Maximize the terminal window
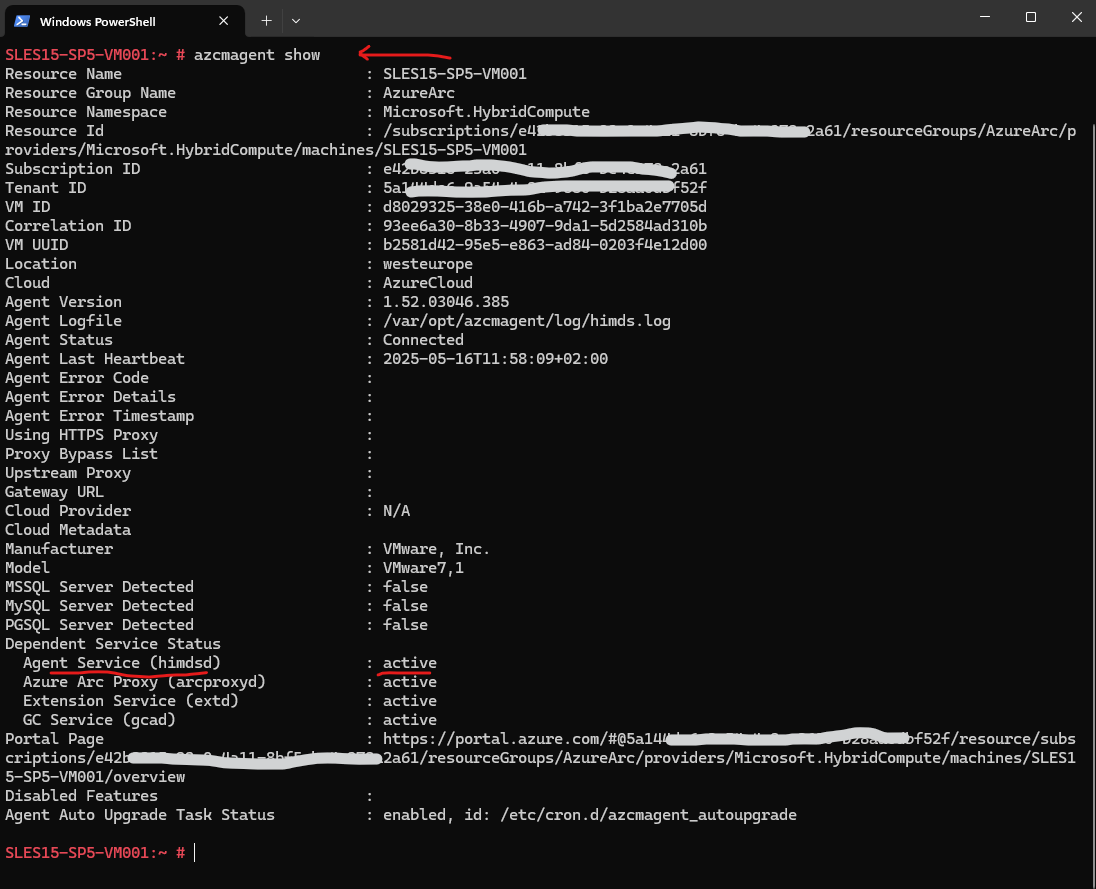This screenshot has width=1096, height=889. point(1030,17)
